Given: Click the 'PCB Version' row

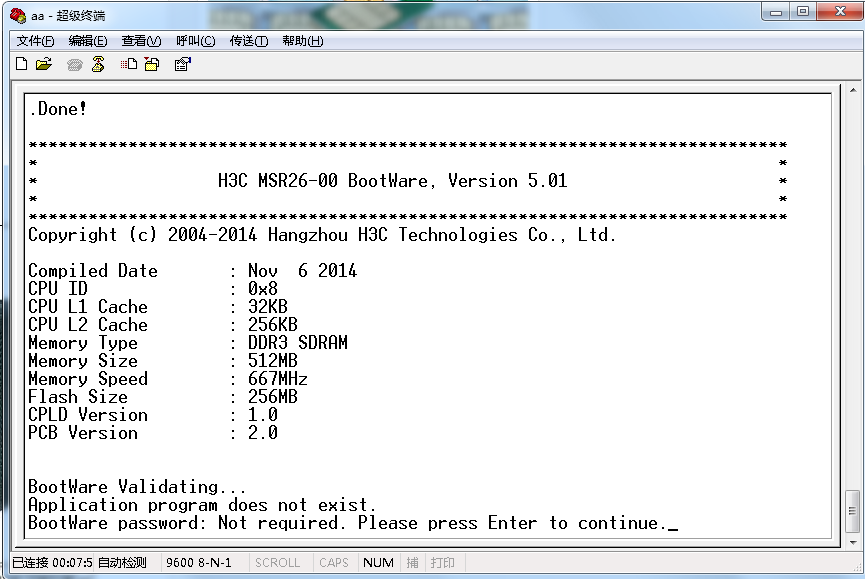Looking at the screenshot, I should click(153, 433).
